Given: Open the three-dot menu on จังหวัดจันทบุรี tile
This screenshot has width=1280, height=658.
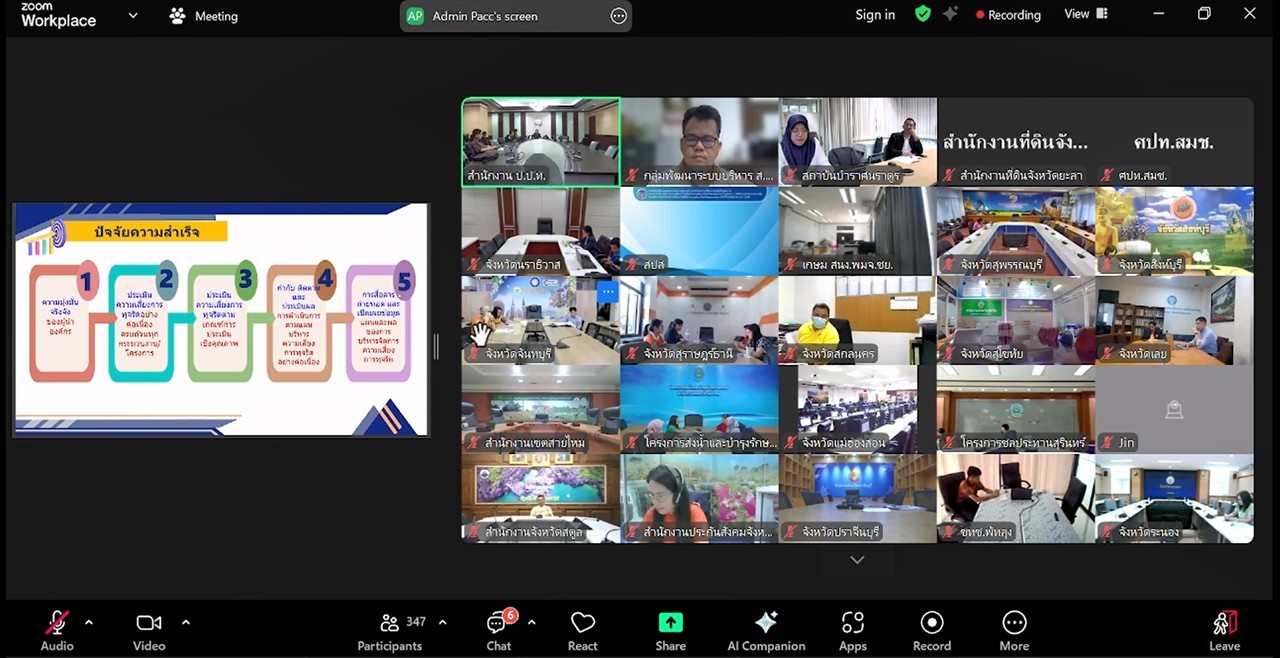Looking at the screenshot, I should click(x=607, y=291).
